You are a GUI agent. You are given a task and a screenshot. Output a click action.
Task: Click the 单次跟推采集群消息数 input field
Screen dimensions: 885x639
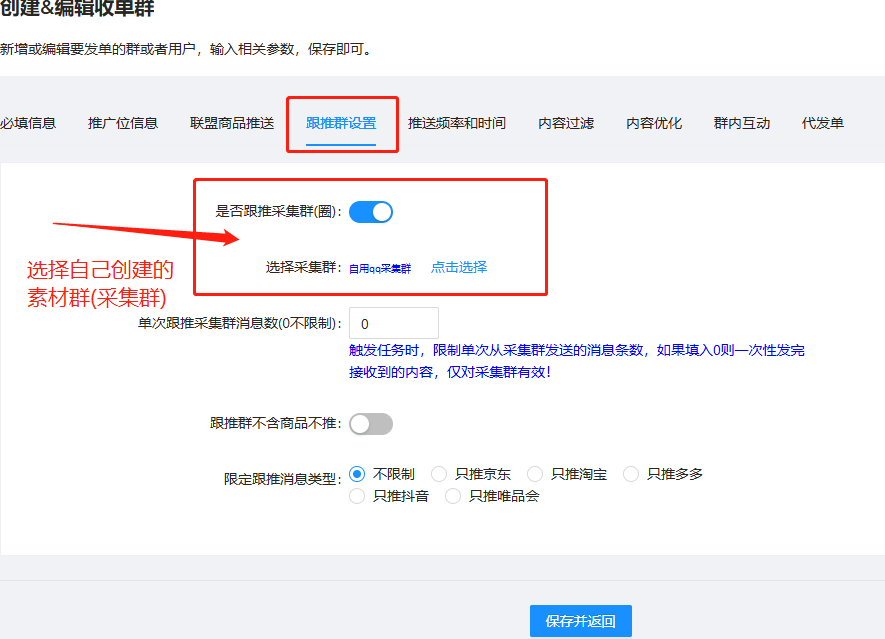click(x=394, y=324)
